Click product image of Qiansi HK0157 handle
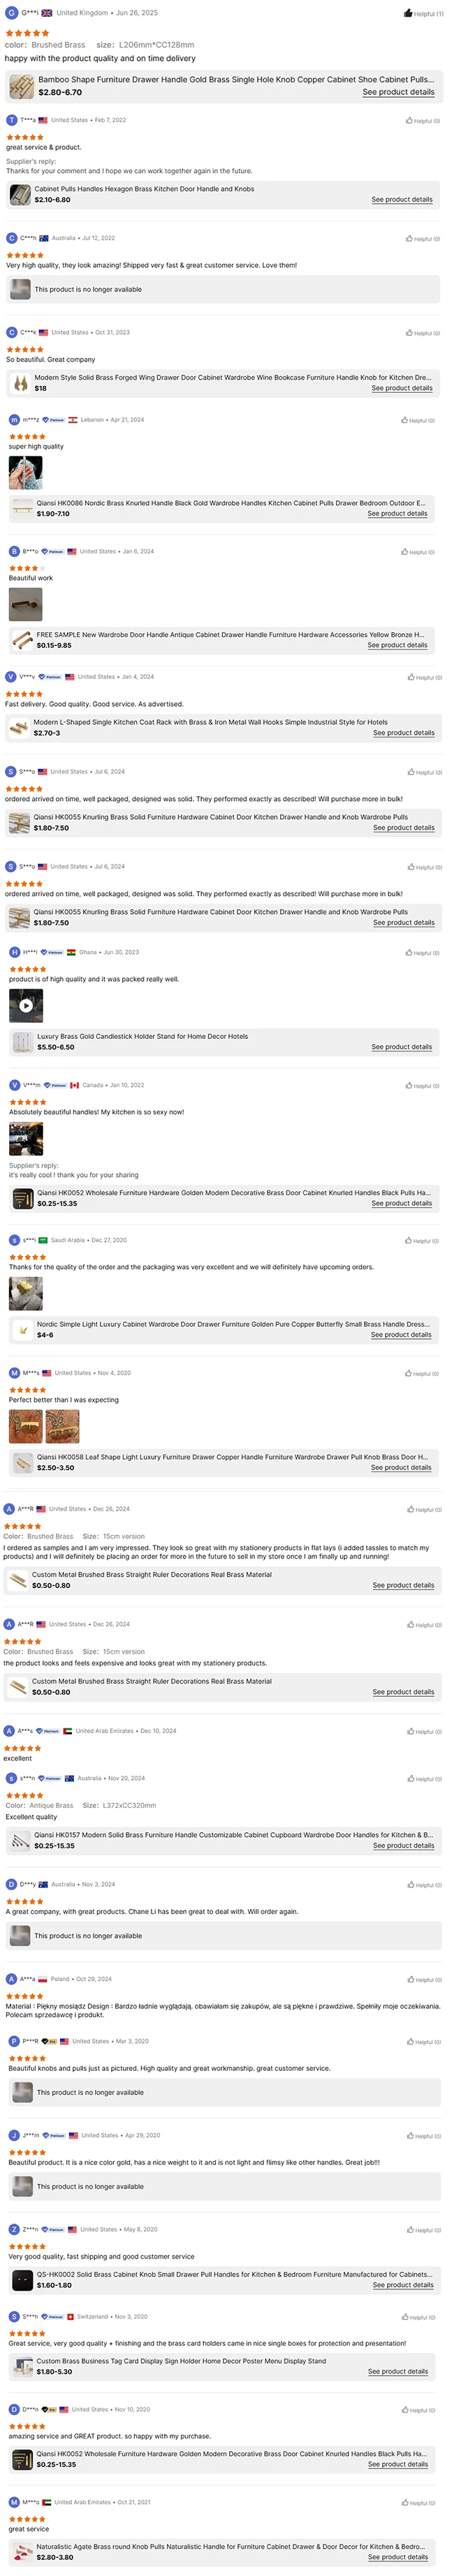The image size is (454, 2576). pos(19,1840)
